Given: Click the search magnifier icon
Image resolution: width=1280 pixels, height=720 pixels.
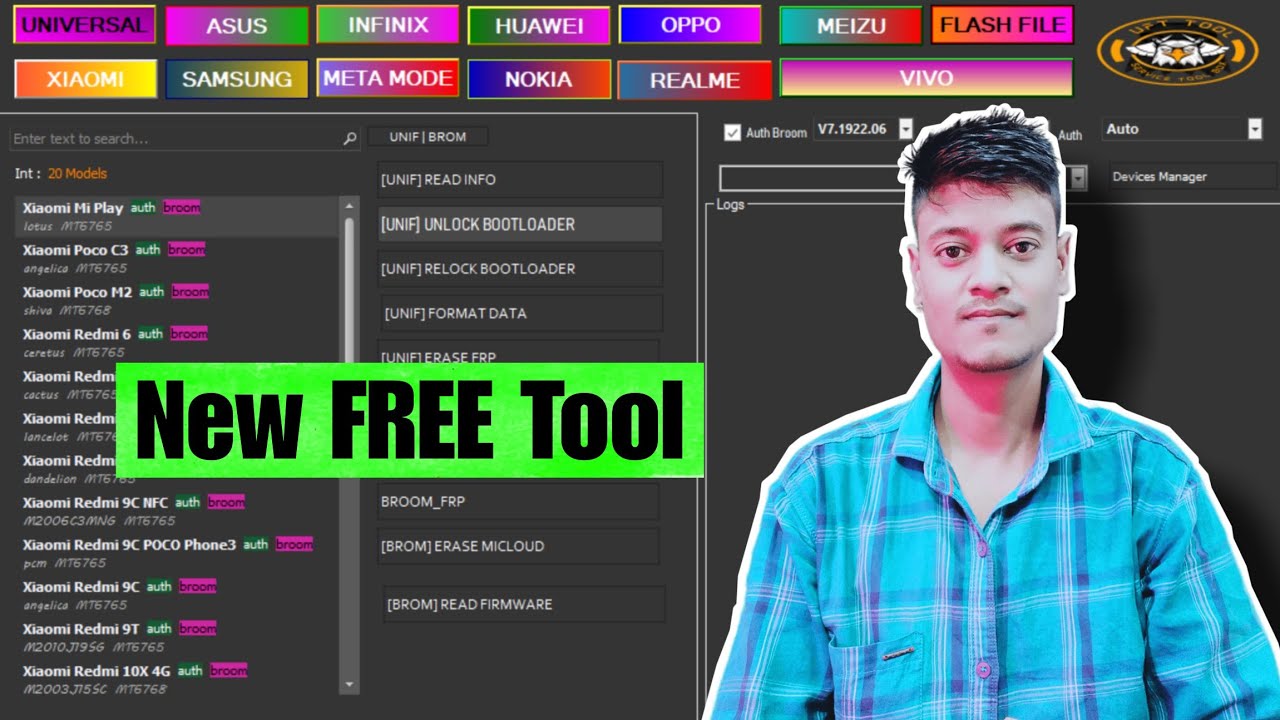Looking at the screenshot, I should tap(350, 139).
